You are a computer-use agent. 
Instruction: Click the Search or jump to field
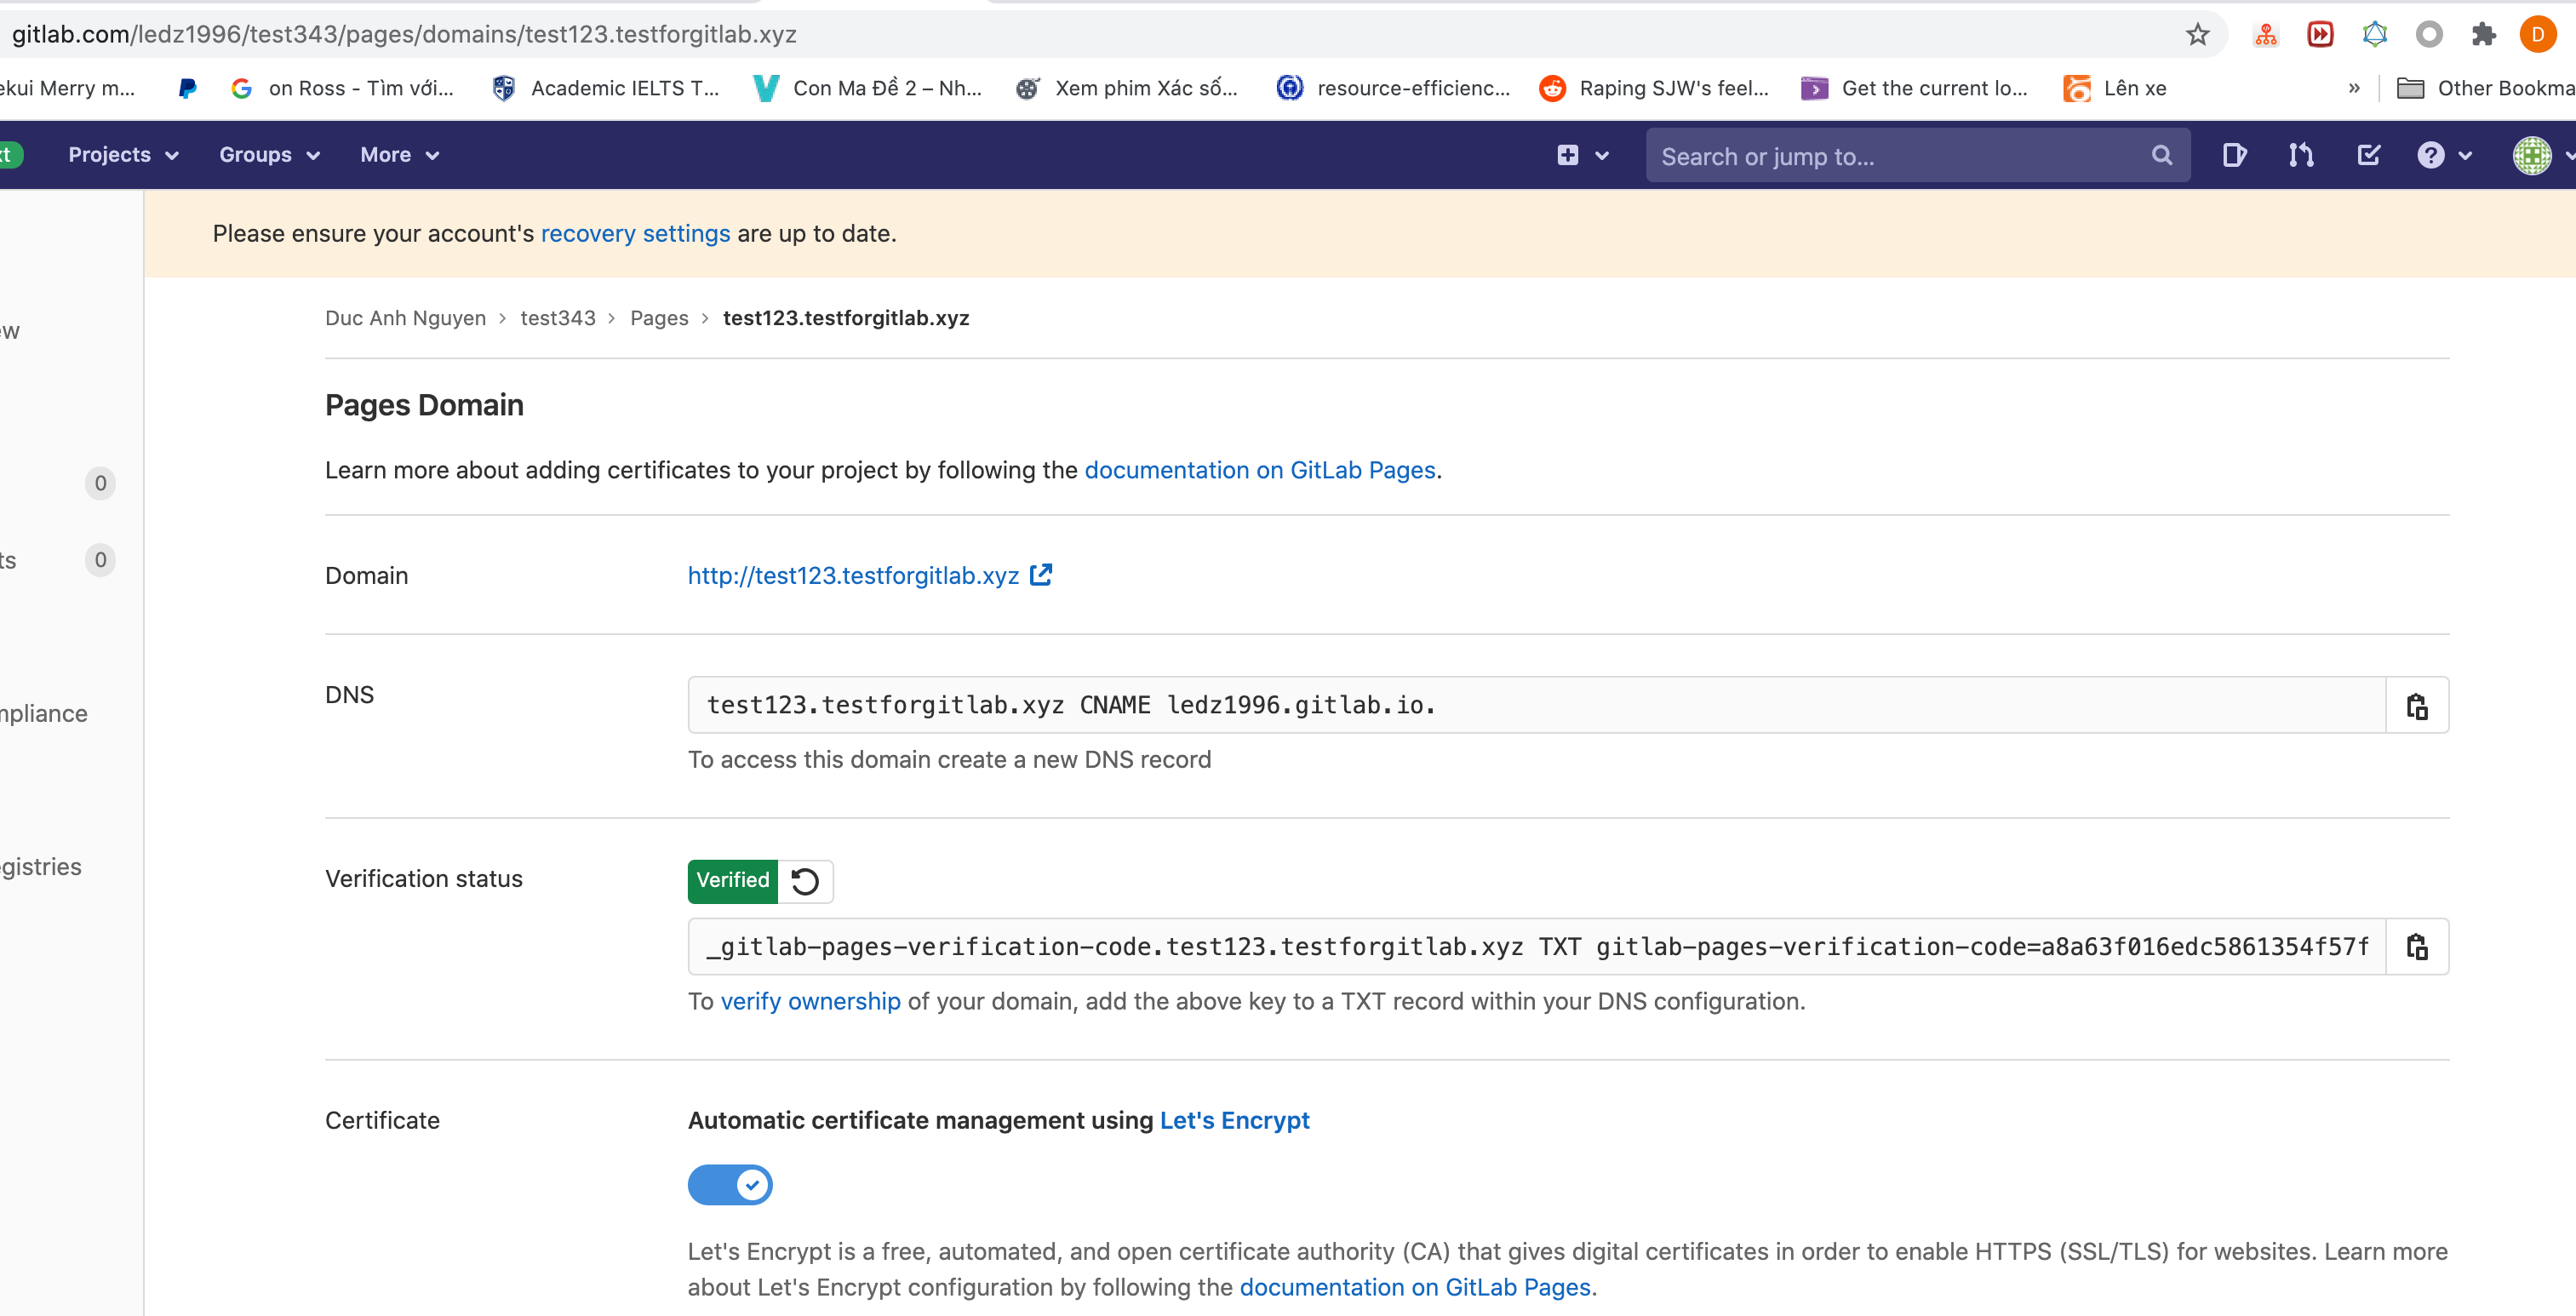[x=1900, y=156]
